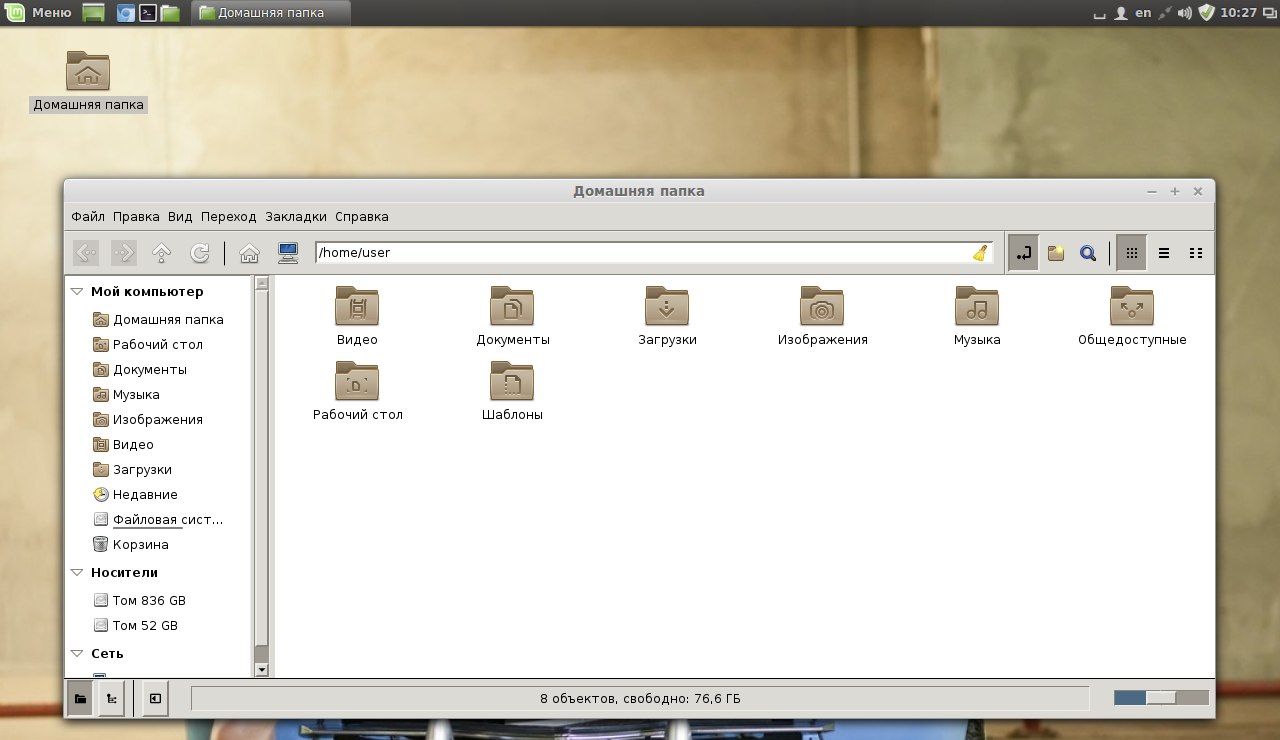The width and height of the screenshot is (1280, 740).
Task: Open the Изображения folder
Action: click(x=823, y=316)
